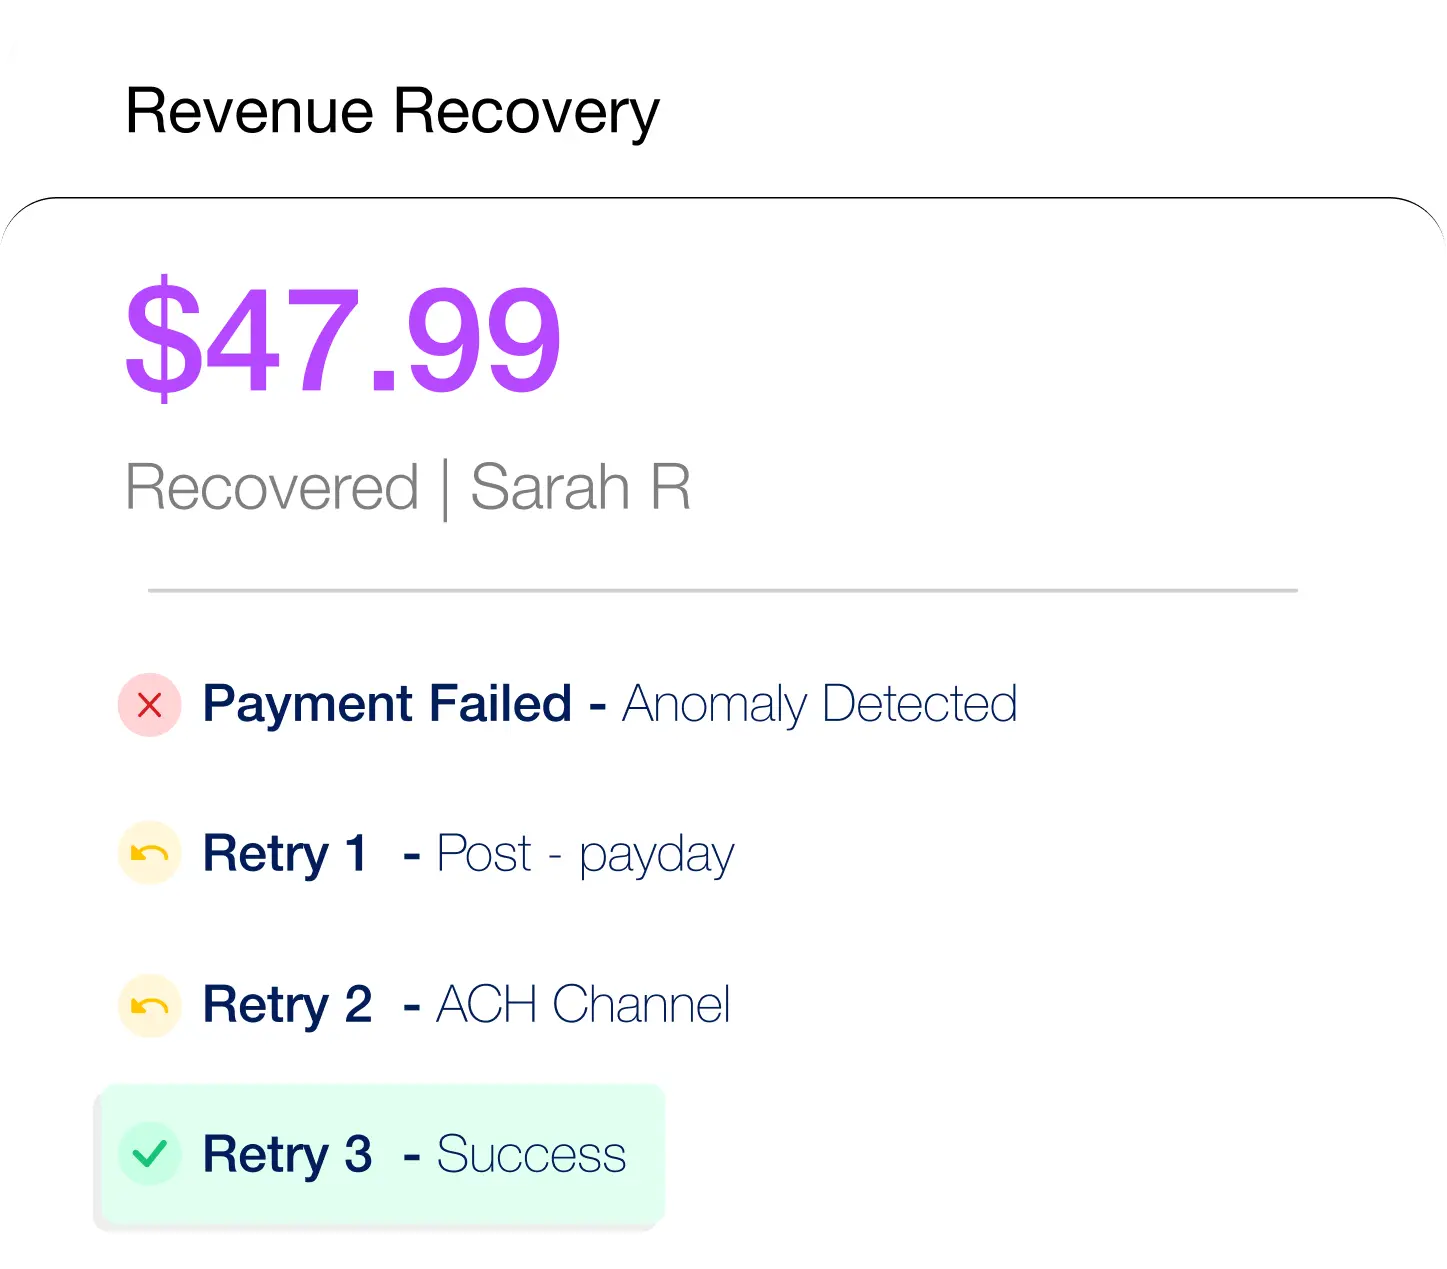Click the yellow retry arrow beside Retry 1
The width and height of the screenshot is (1447, 1269).
150,854
